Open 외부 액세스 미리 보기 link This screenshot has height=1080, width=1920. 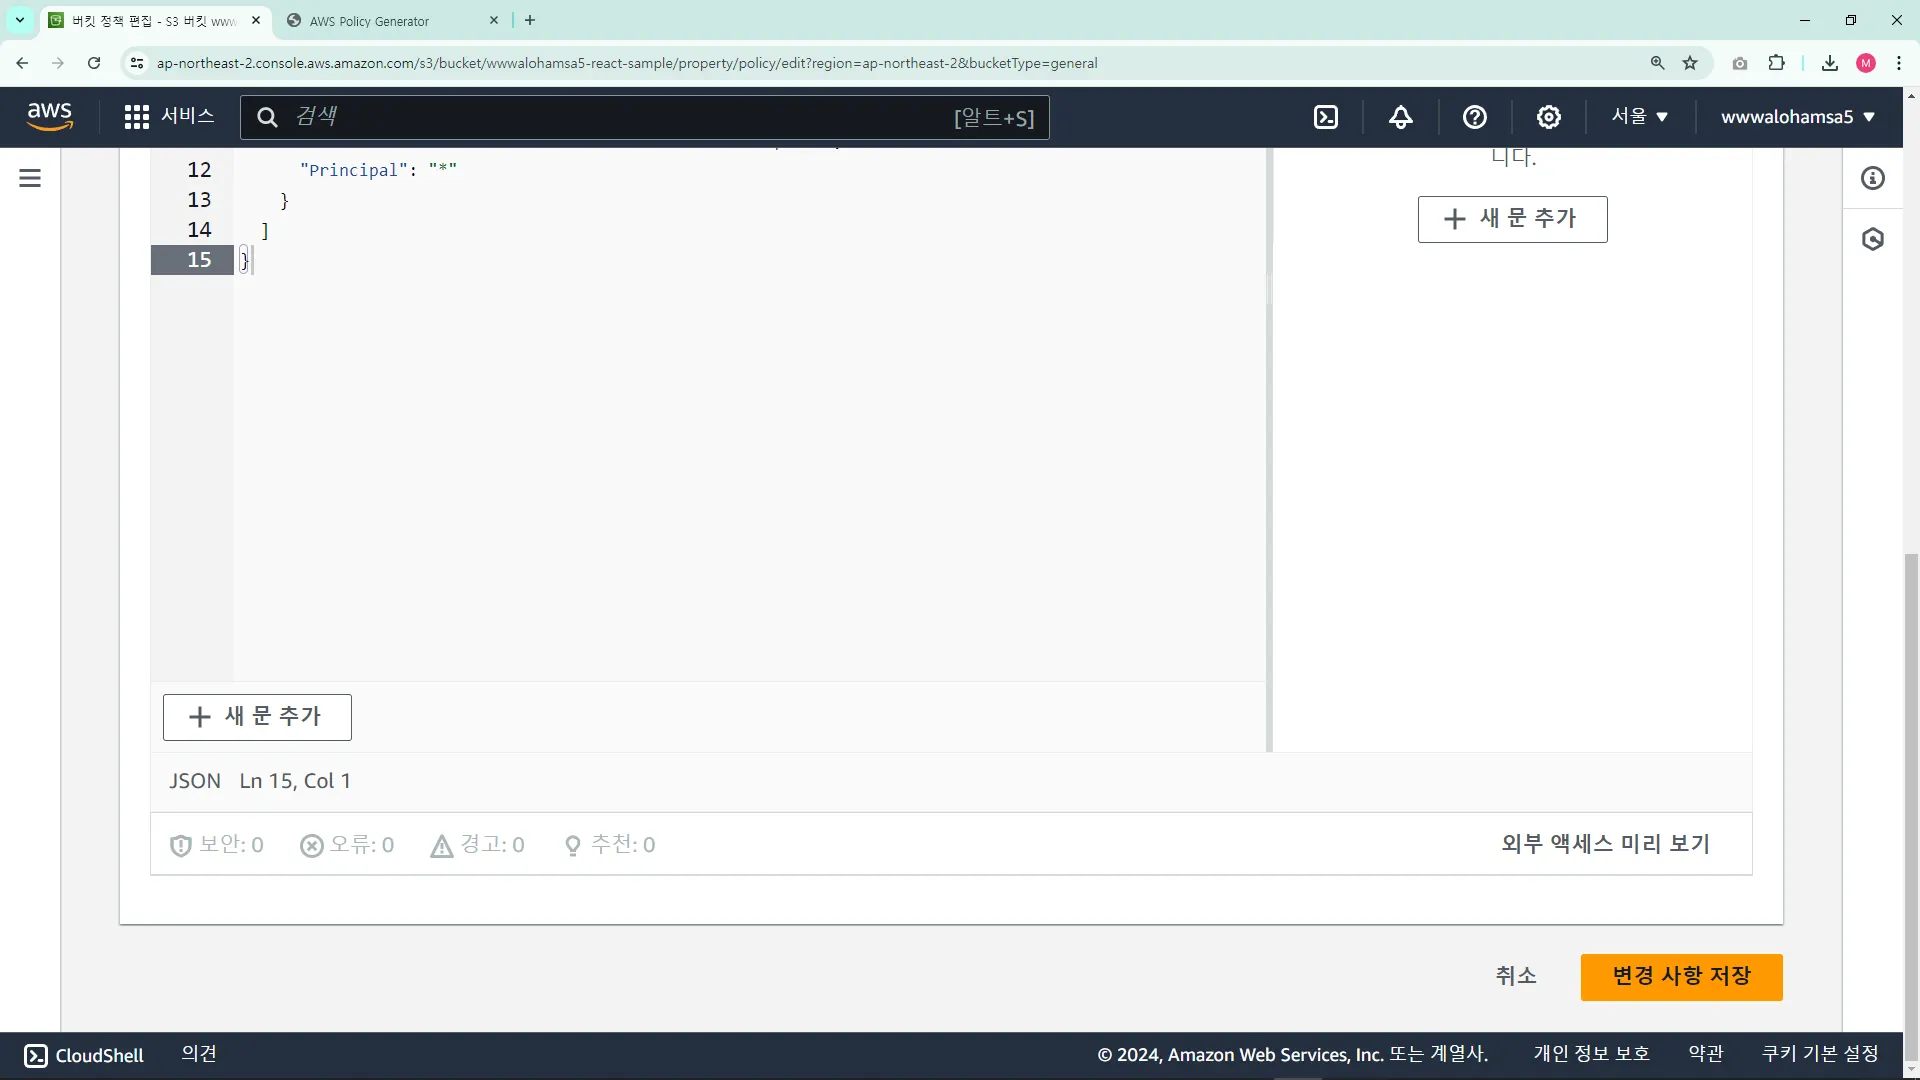(x=1605, y=844)
